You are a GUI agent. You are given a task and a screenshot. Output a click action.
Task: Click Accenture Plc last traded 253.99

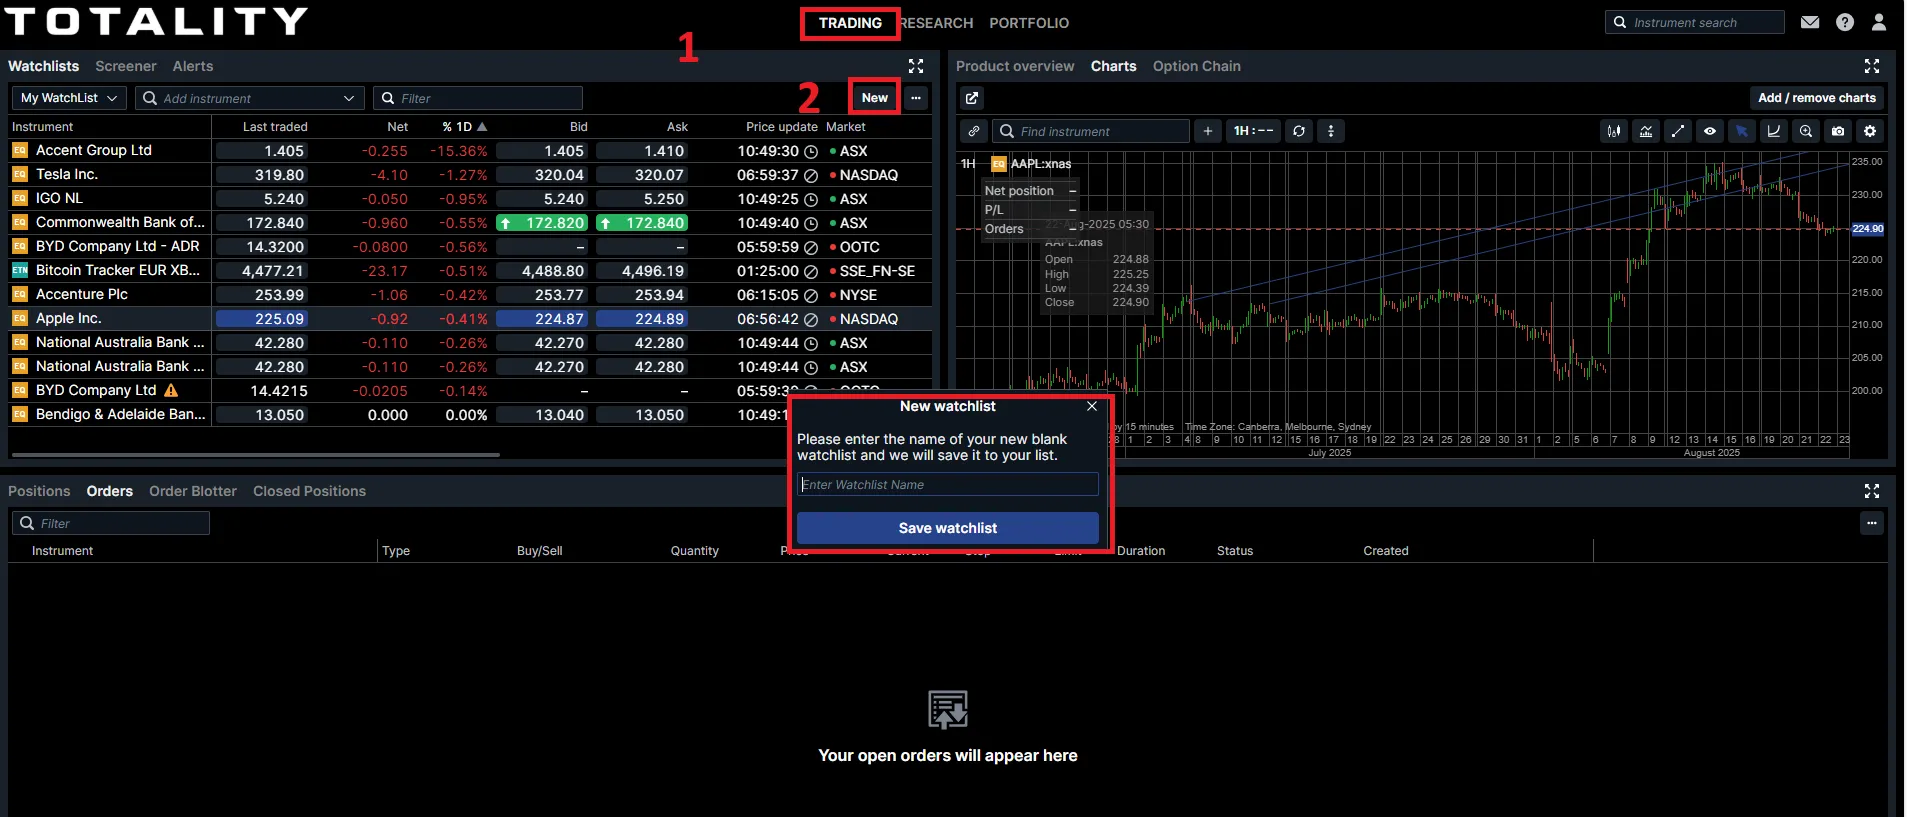coord(262,295)
